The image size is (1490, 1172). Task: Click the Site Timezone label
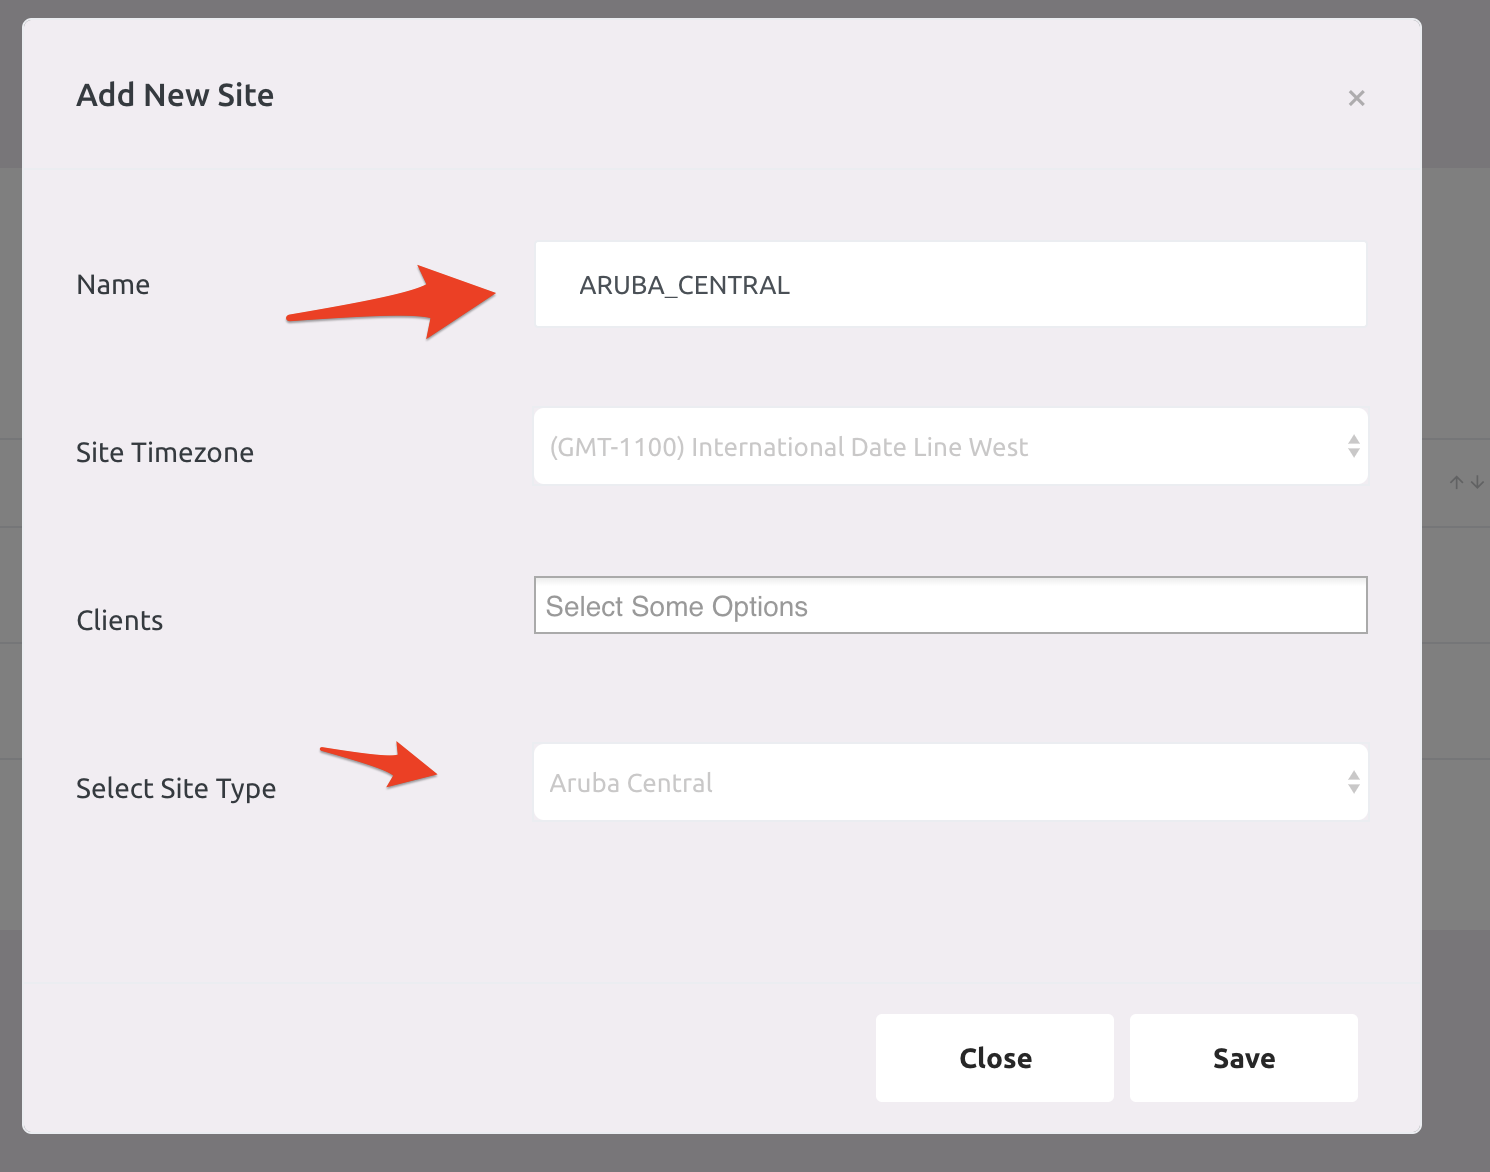(x=165, y=453)
